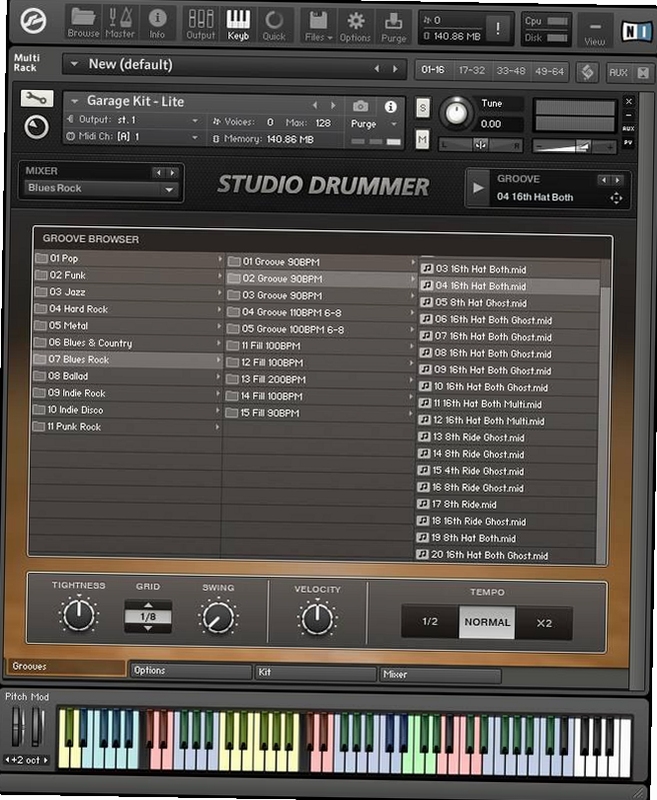
Task: Minimize the rack headers icon
Action: tap(643, 73)
